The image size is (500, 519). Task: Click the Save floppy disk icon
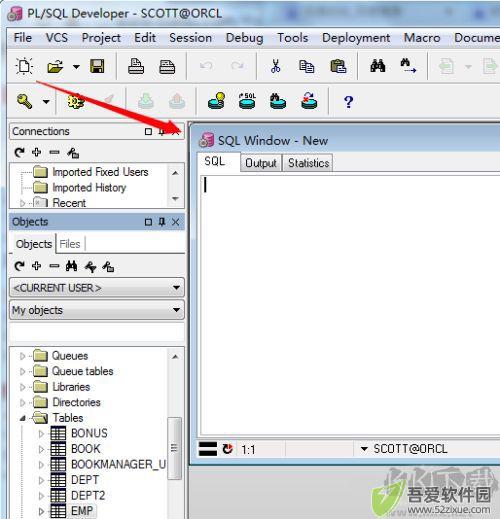97,66
